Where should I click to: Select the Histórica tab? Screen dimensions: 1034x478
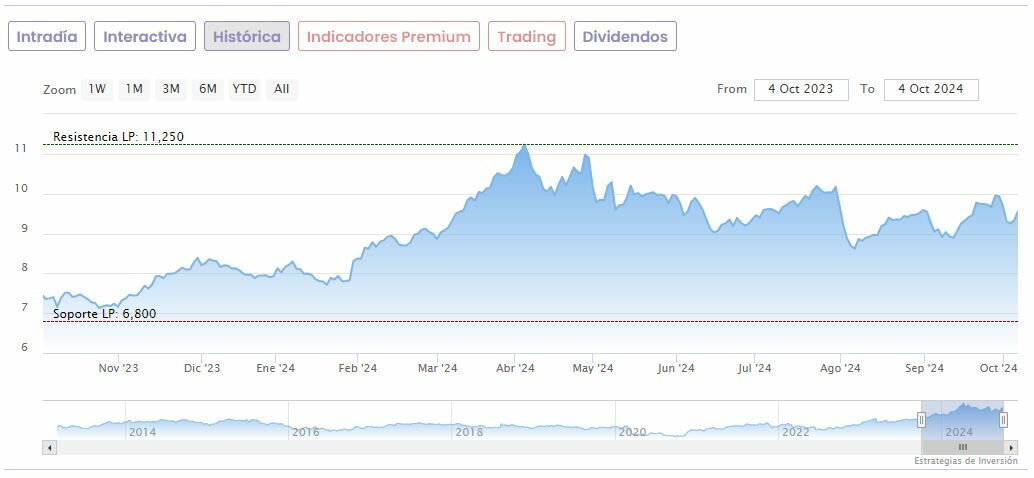pos(247,37)
